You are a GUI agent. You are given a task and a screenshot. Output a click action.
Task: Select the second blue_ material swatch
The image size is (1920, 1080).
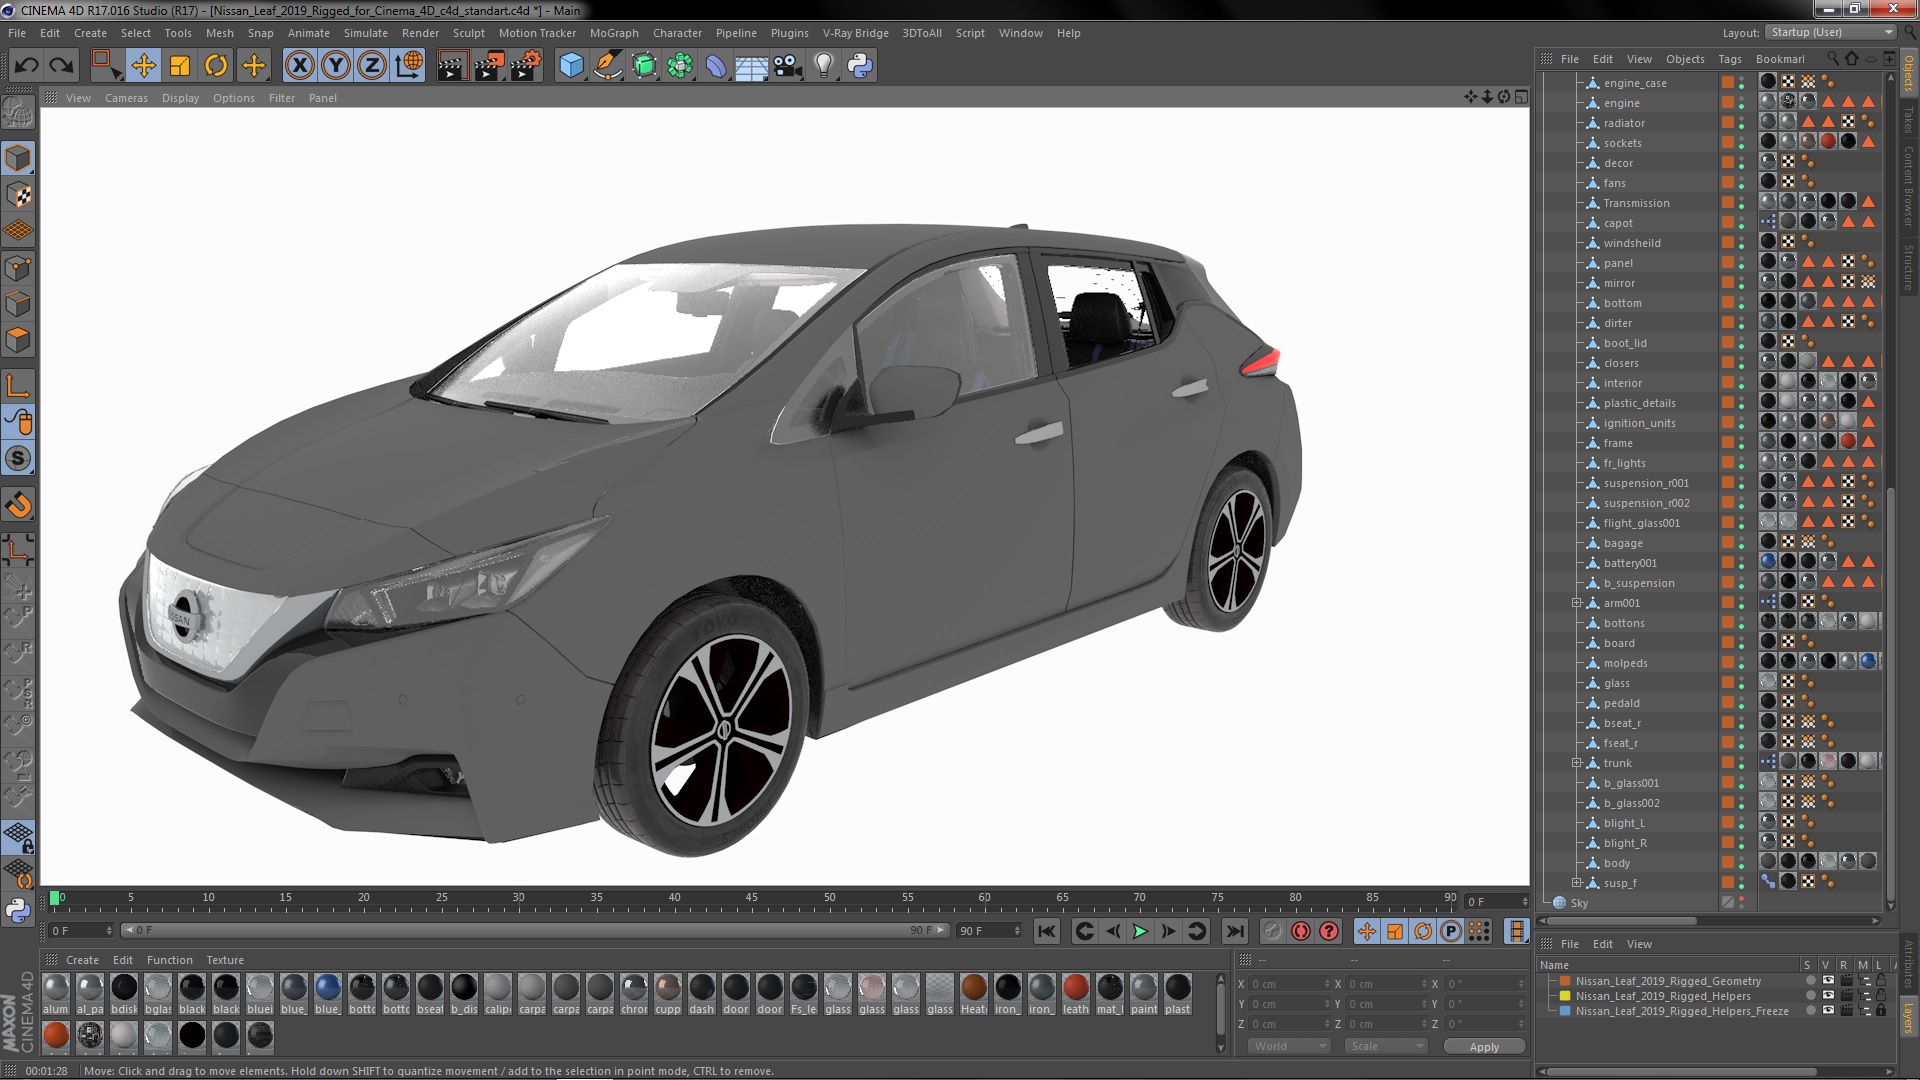click(x=328, y=993)
